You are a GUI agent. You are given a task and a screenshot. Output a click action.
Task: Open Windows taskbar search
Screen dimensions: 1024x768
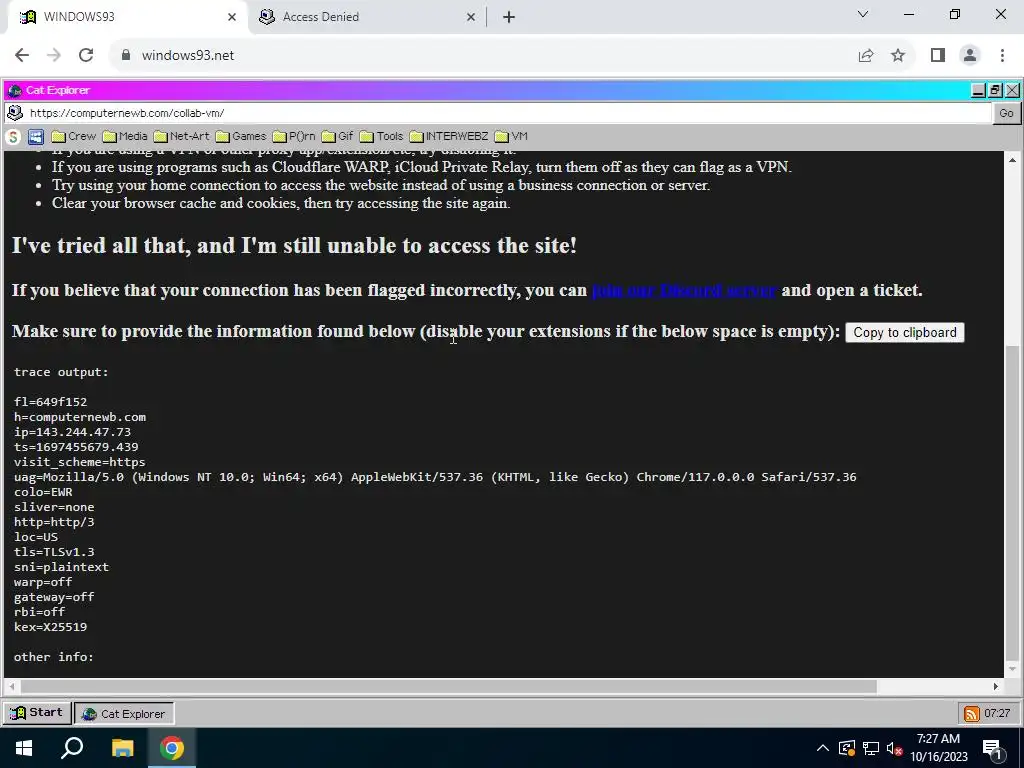[x=72, y=748]
